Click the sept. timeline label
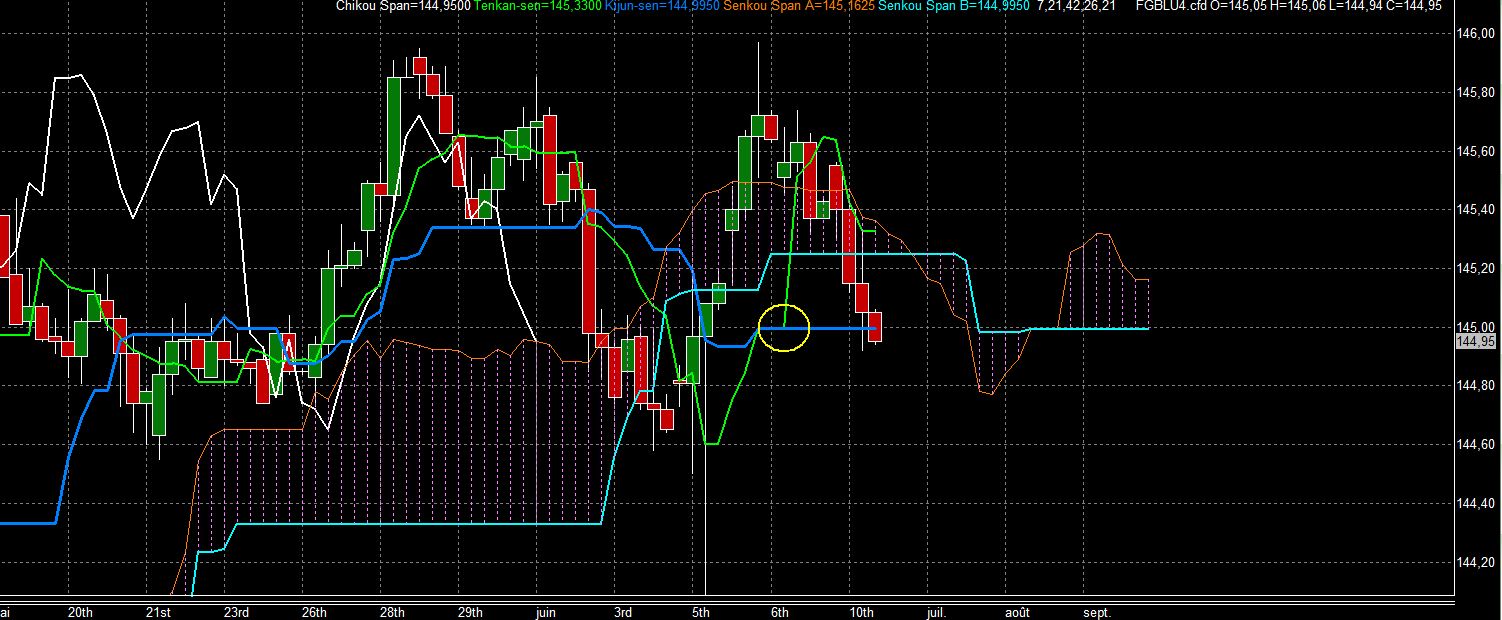The height and width of the screenshot is (620, 1502). tap(1096, 612)
